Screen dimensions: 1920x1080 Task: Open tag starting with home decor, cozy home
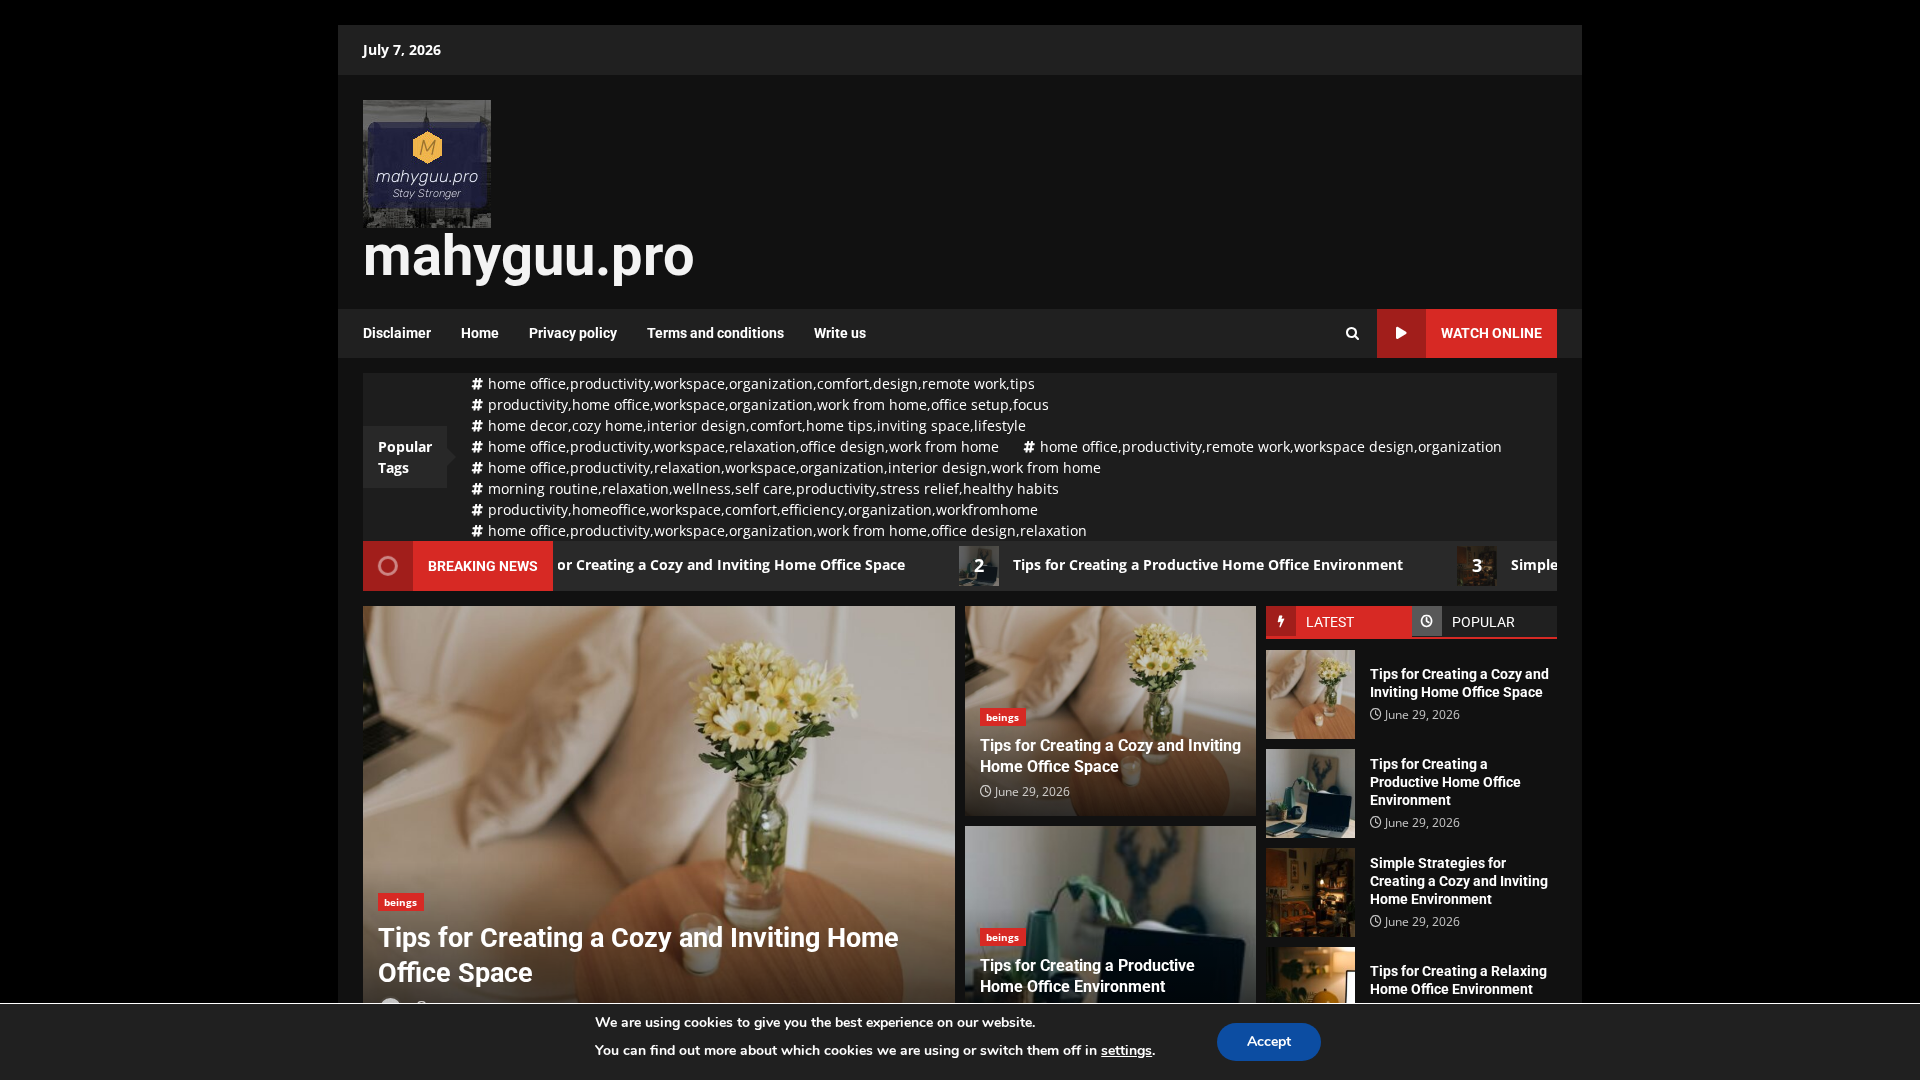(749, 426)
